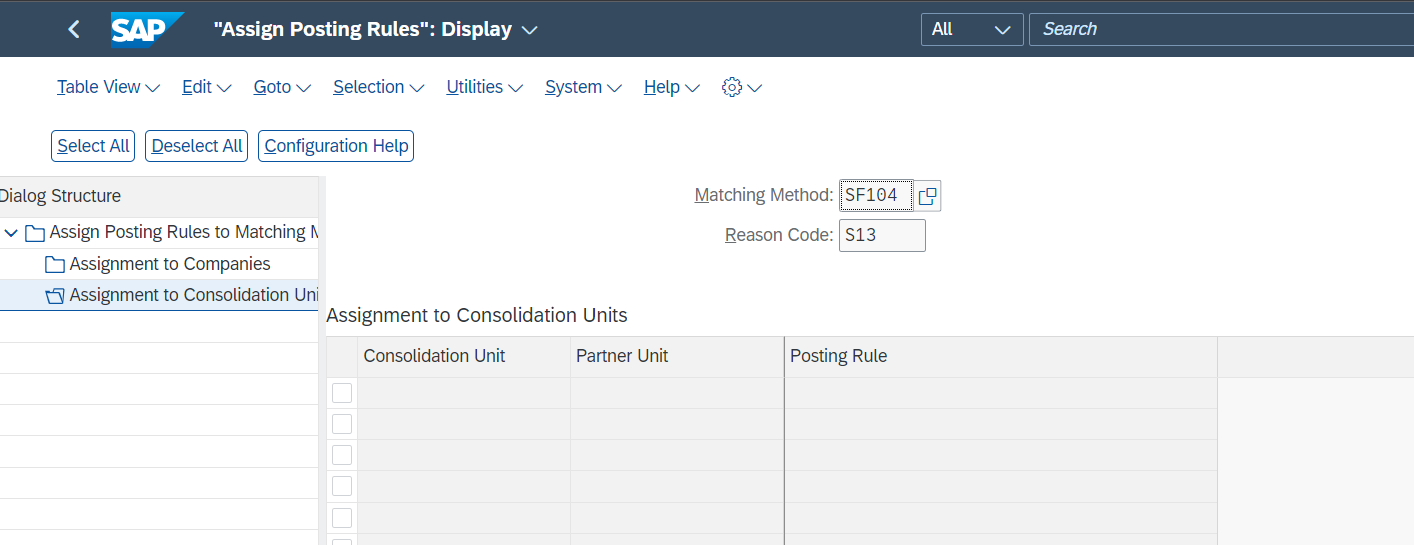The height and width of the screenshot is (545, 1414).
Task: Click the open folder icon for Consolidation Units
Action: pyautogui.click(x=55, y=296)
